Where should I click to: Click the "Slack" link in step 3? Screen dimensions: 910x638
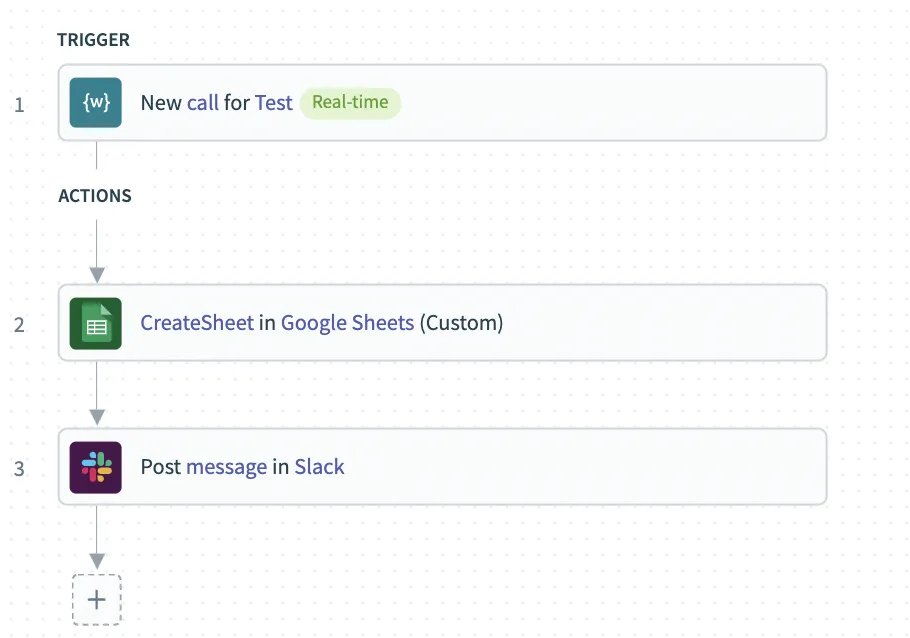319,467
